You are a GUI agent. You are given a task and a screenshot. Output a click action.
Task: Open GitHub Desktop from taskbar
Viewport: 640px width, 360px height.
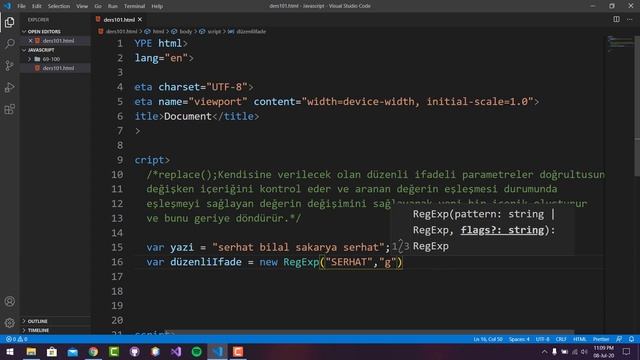(x=135, y=351)
